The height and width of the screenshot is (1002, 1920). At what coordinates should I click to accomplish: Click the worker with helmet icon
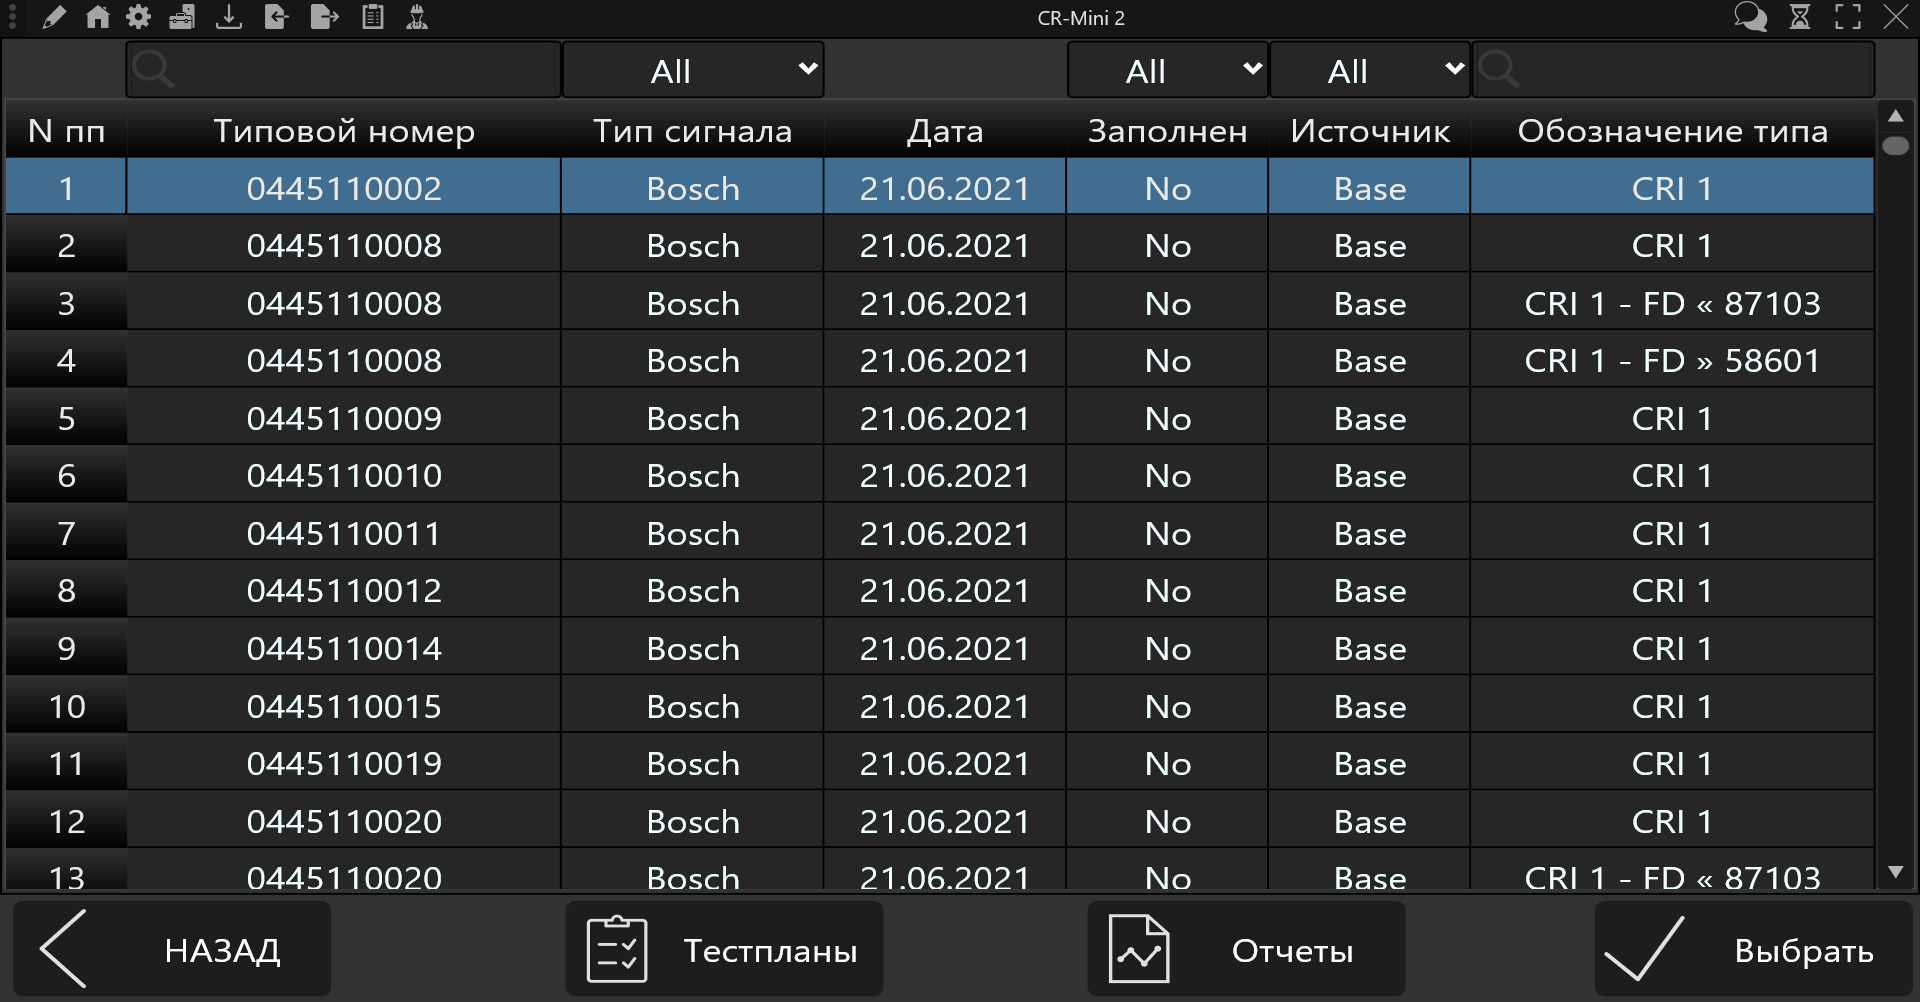[x=417, y=17]
